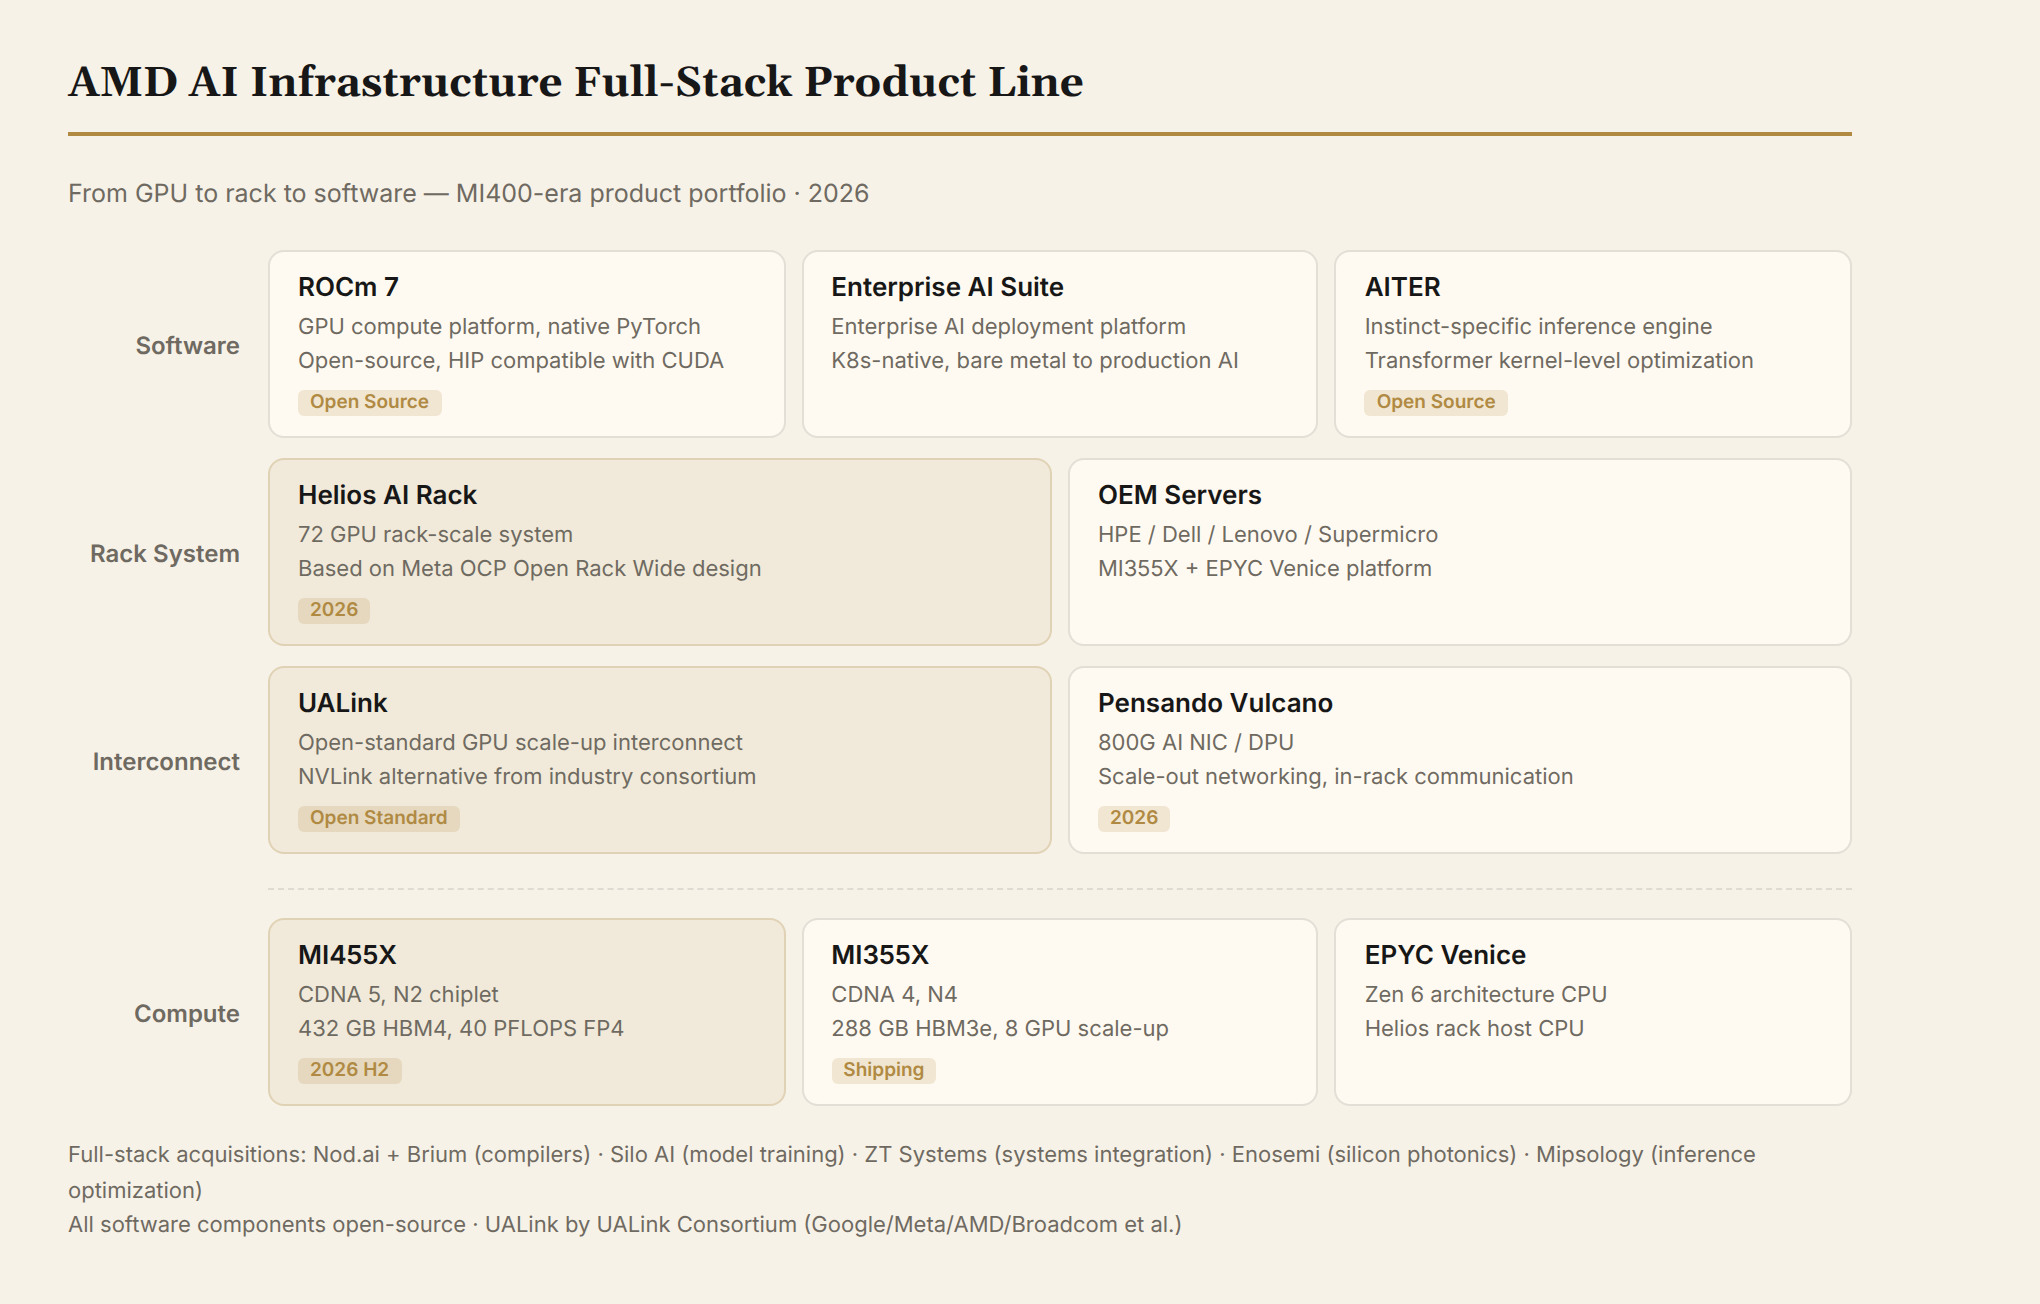Click 'Zen 6 architecture CPU' text
The width and height of the screenshot is (2040, 1304).
[x=1485, y=994]
